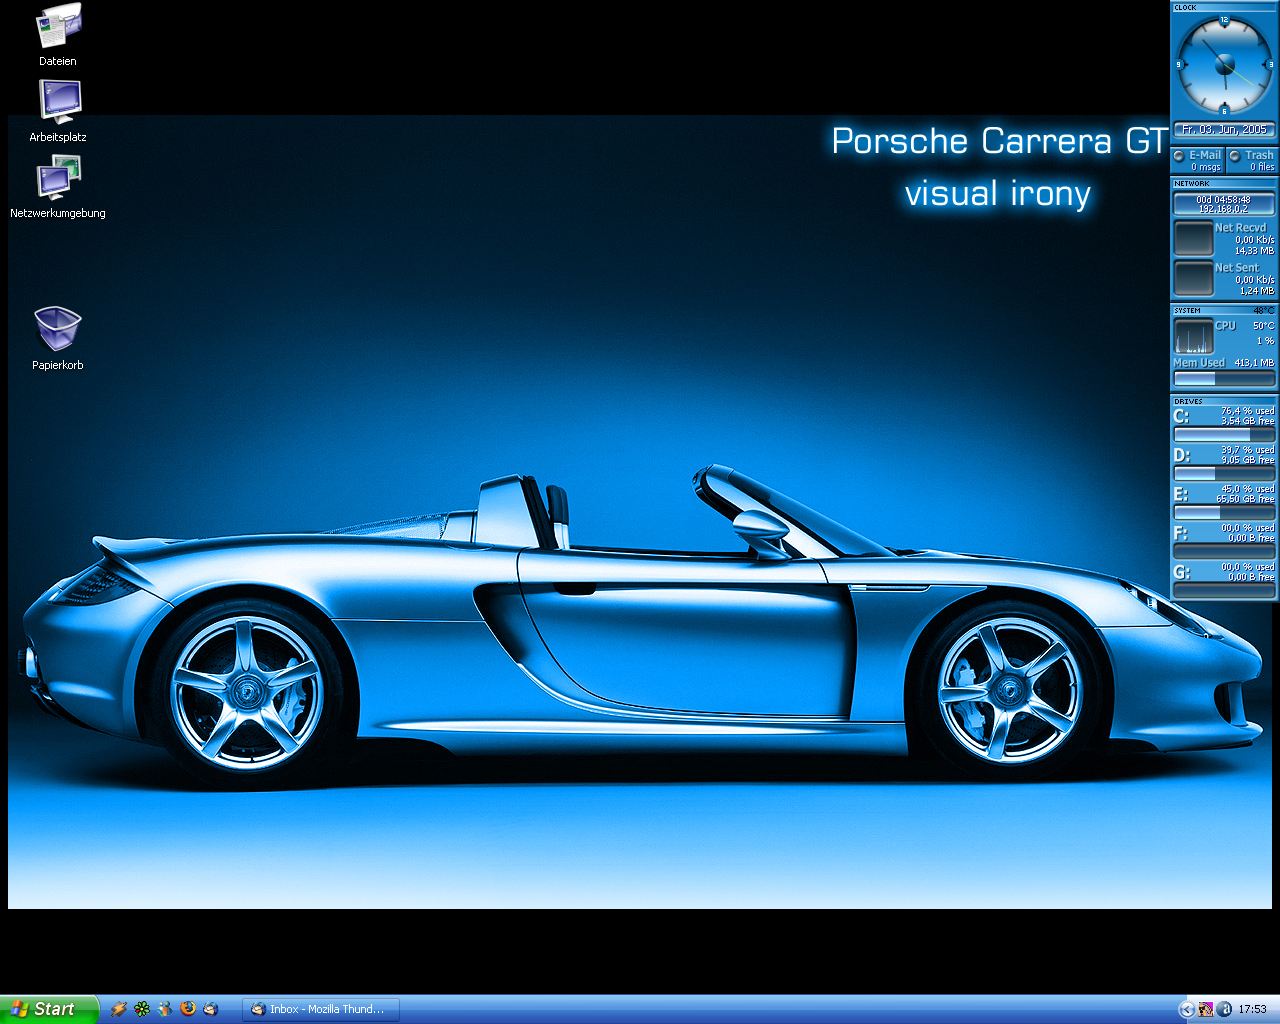Click the F: drive label
The height and width of the screenshot is (1024, 1280).
pos(1181,533)
